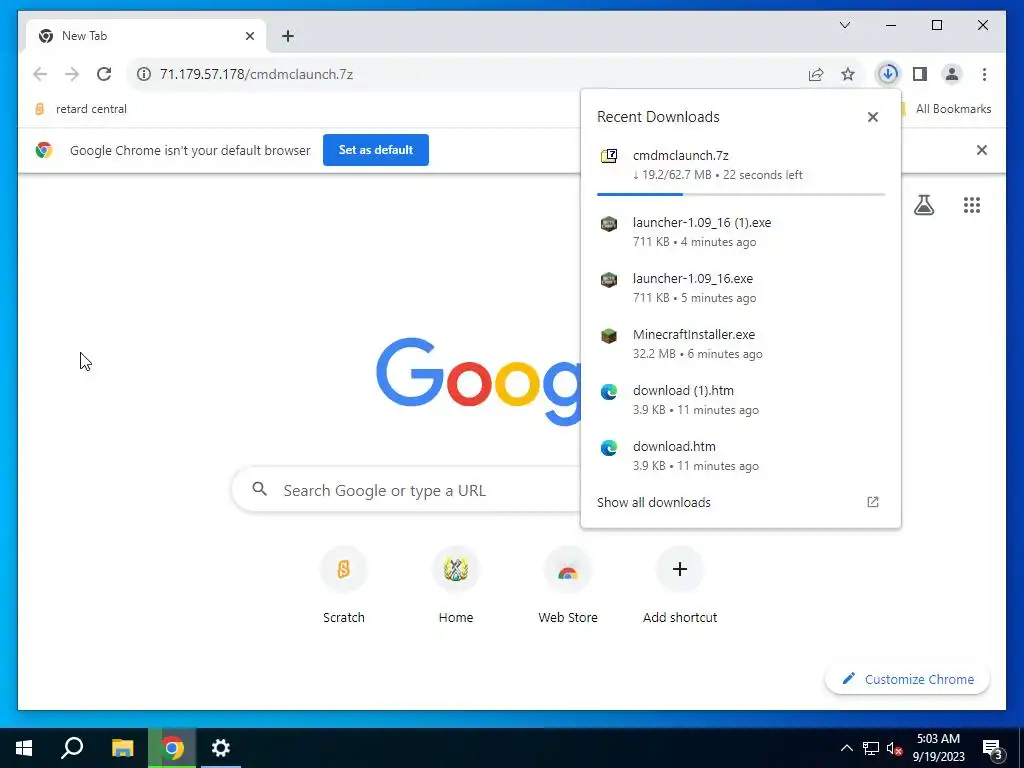Open the Home shortcut tile
This screenshot has width=1024, height=768.
click(x=456, y=584)
